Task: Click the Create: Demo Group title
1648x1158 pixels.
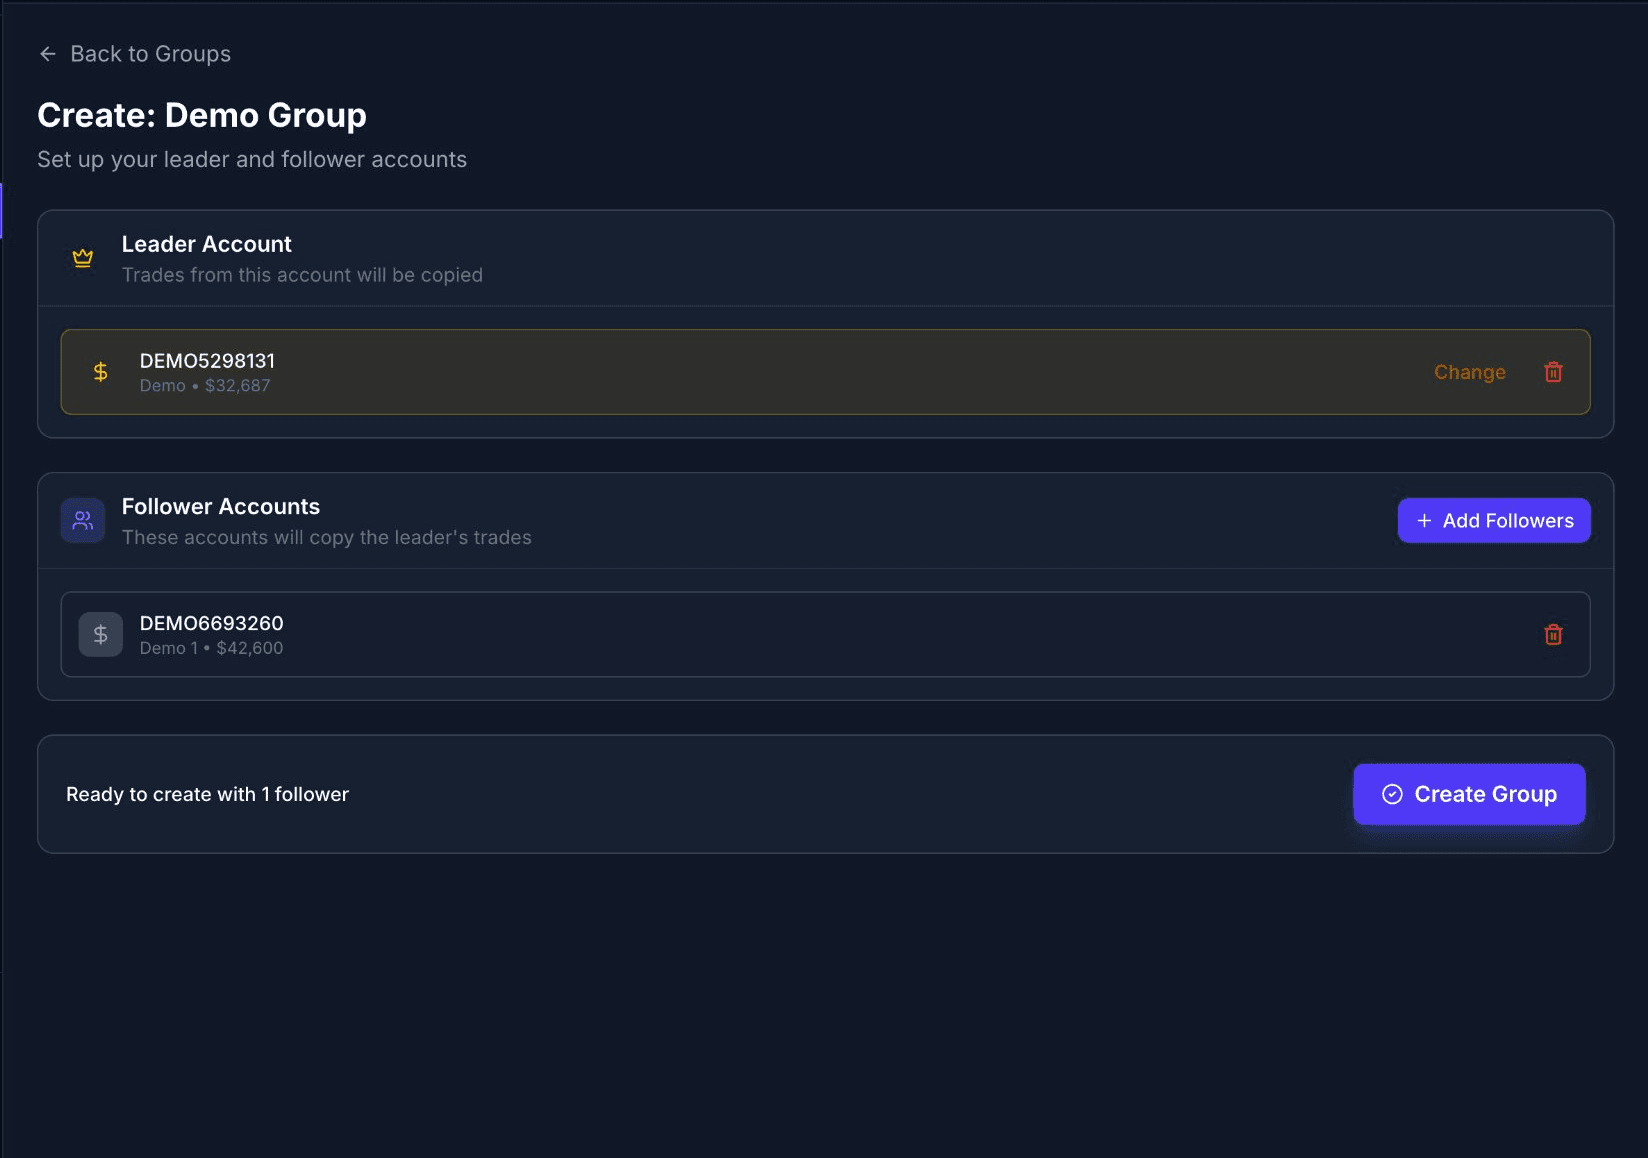Action: (202, 115)
